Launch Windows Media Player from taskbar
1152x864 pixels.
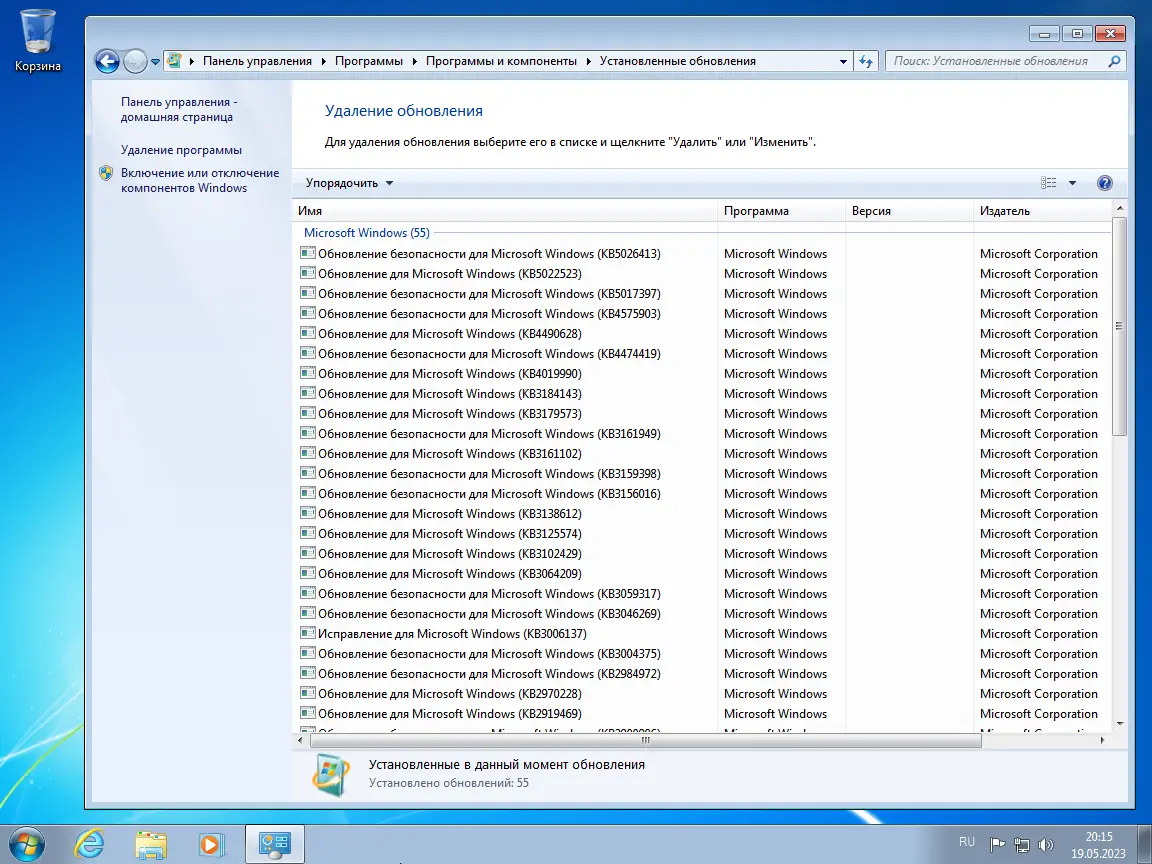[x=211, y=845]
